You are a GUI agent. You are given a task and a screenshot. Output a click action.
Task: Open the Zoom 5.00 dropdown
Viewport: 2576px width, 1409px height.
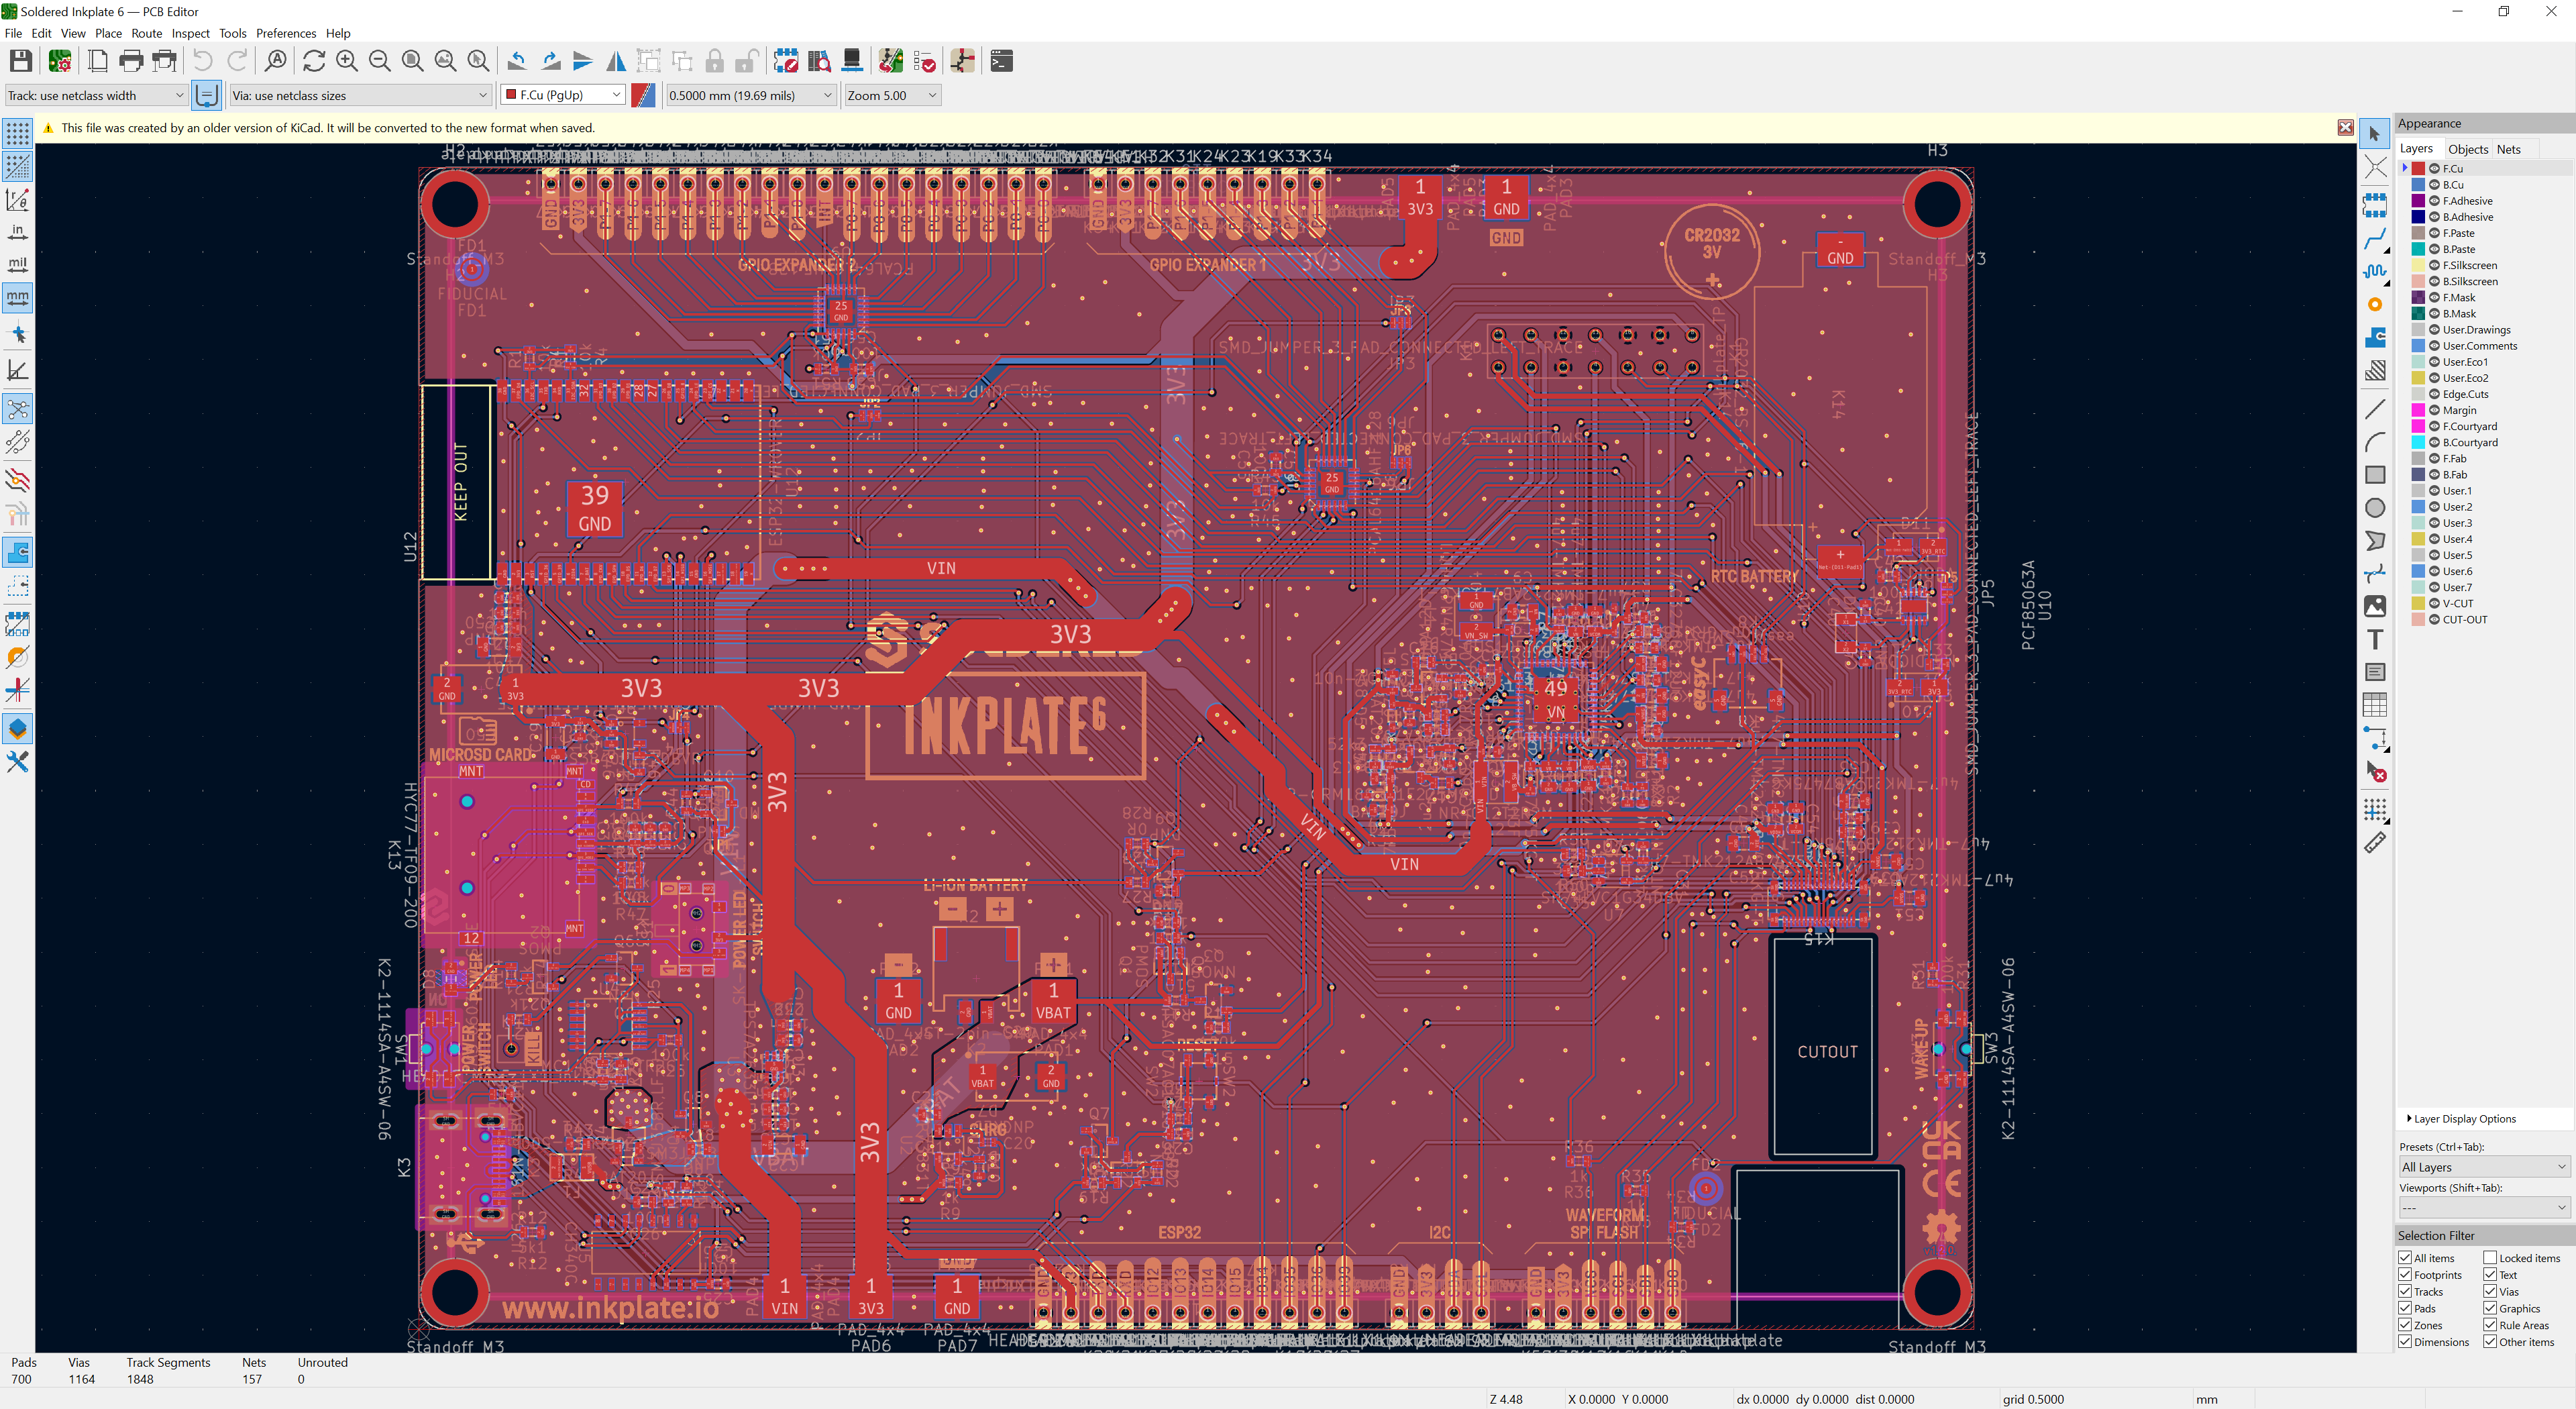tap(891, 95)
